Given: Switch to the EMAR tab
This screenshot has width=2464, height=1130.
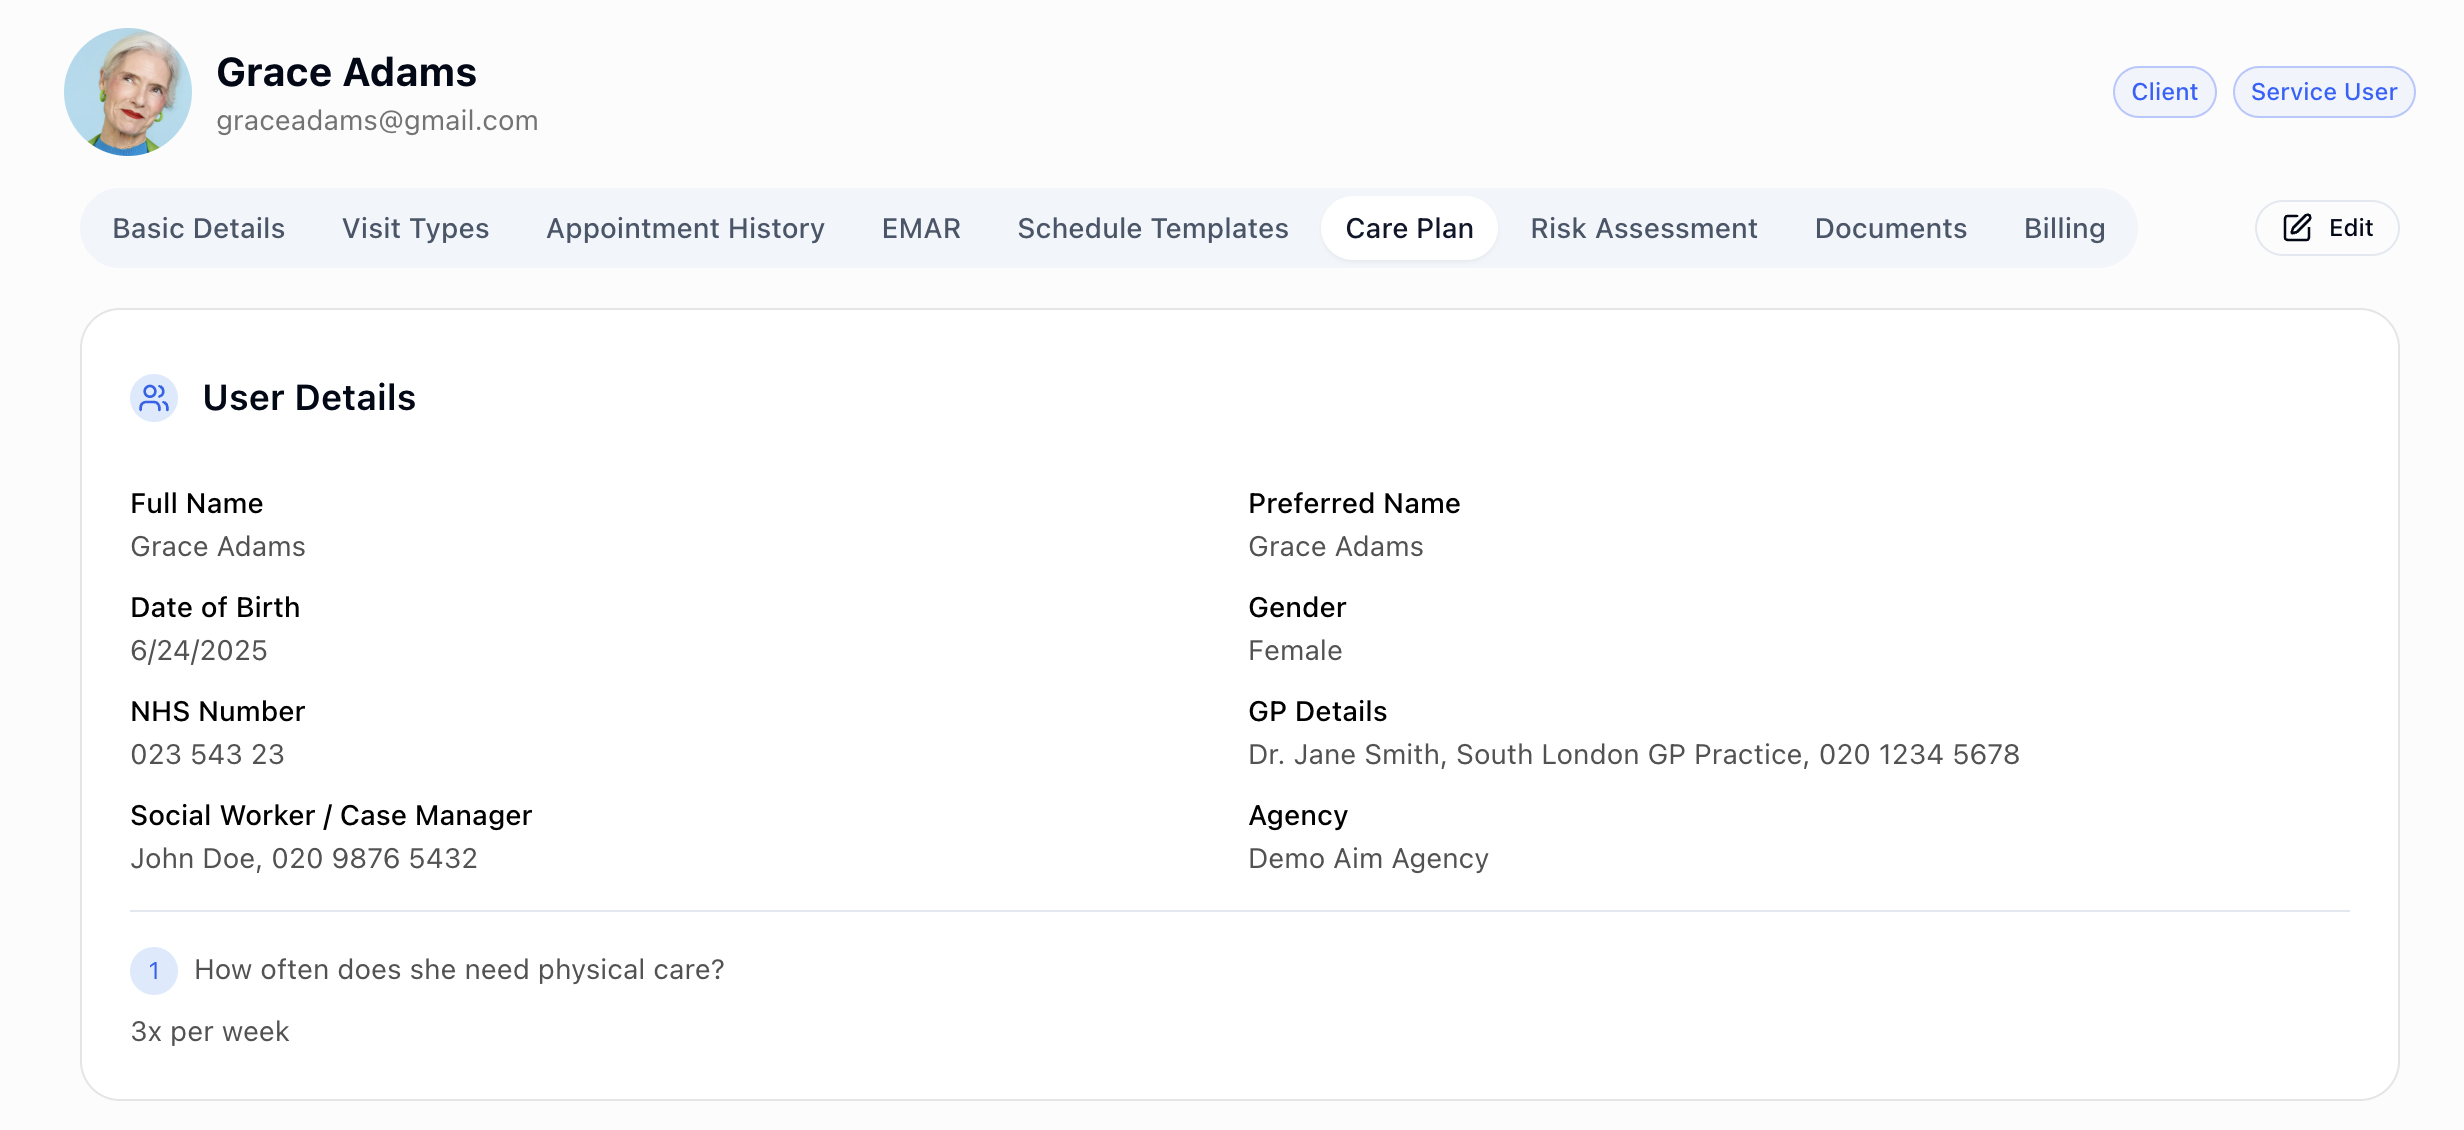Looking at the screenshot, I should tap(920, 228).
